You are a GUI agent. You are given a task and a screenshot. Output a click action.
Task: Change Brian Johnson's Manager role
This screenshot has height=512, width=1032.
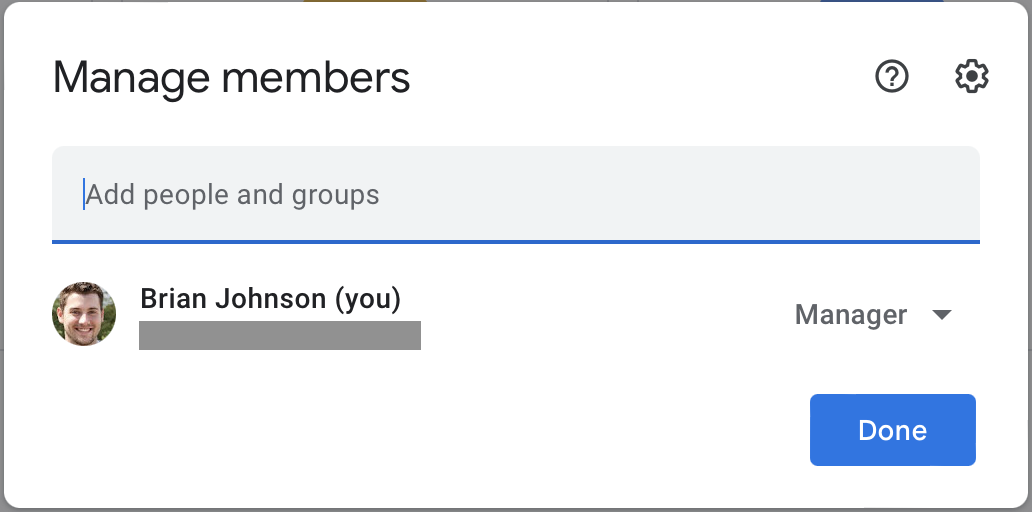[x=873, y=315]
